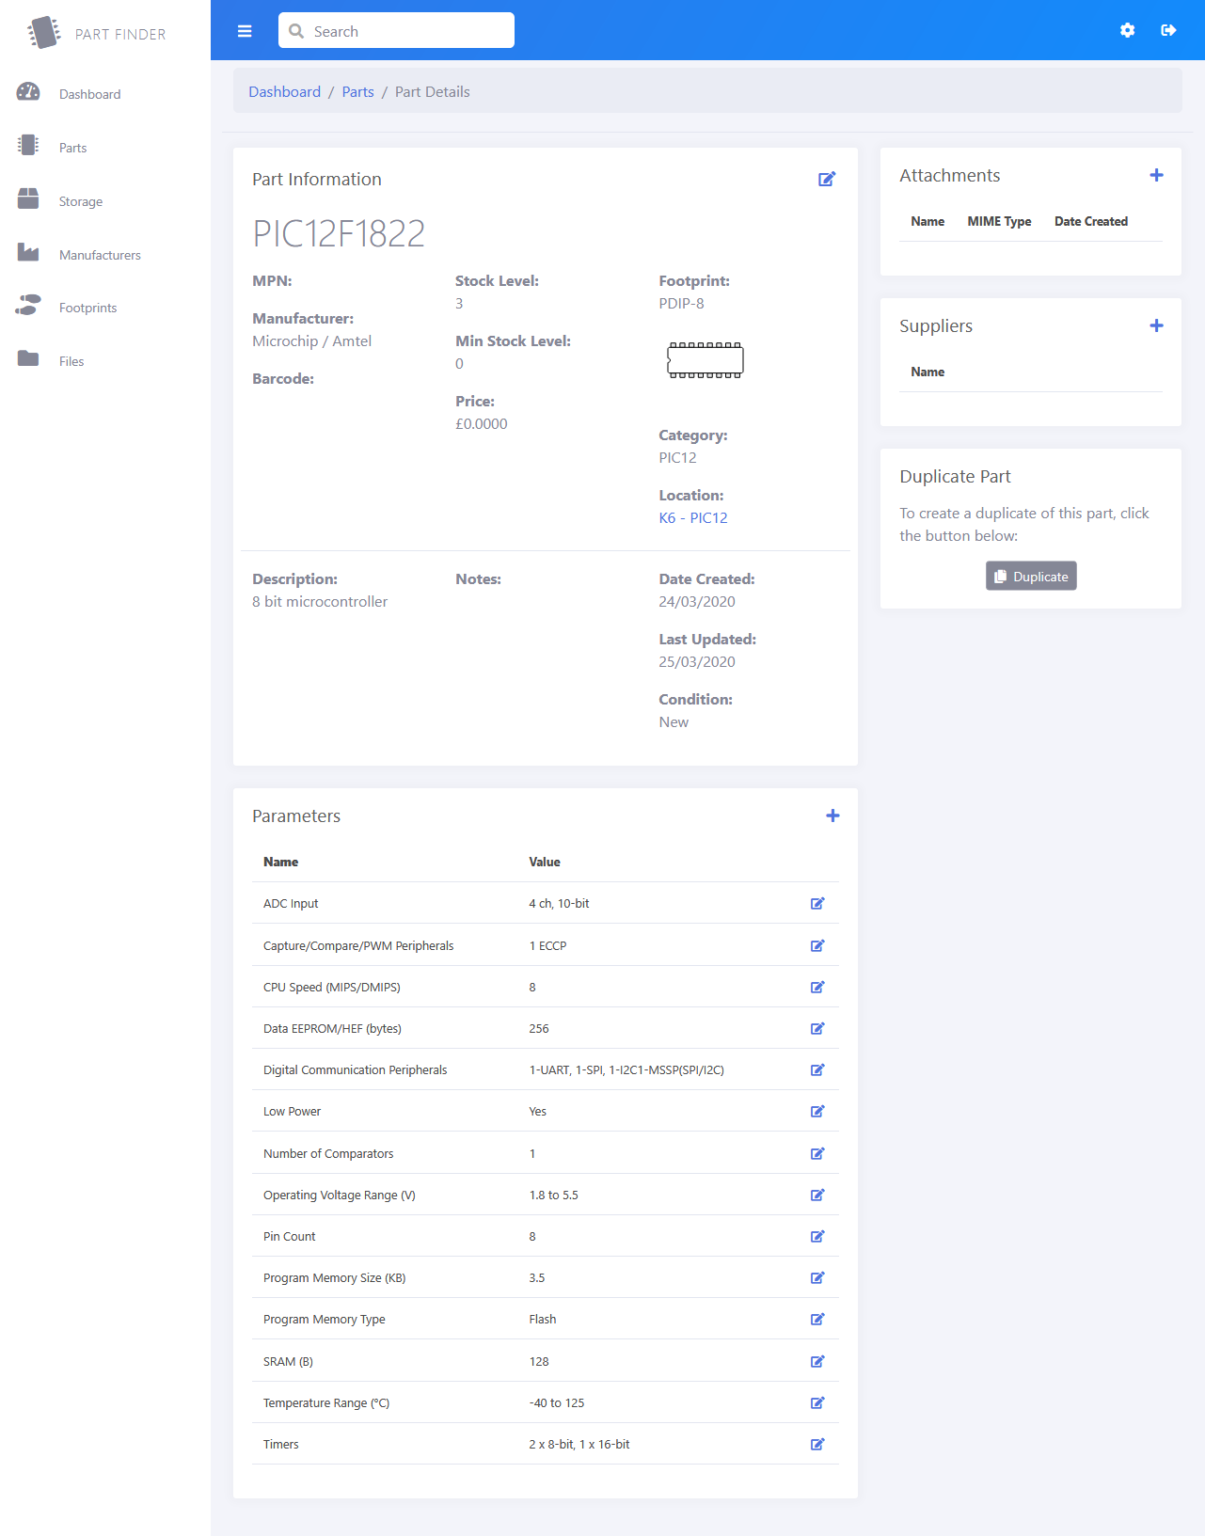1205x1536 pixels.
Task: Open the Footprints section
Action: tap(88, 308)
